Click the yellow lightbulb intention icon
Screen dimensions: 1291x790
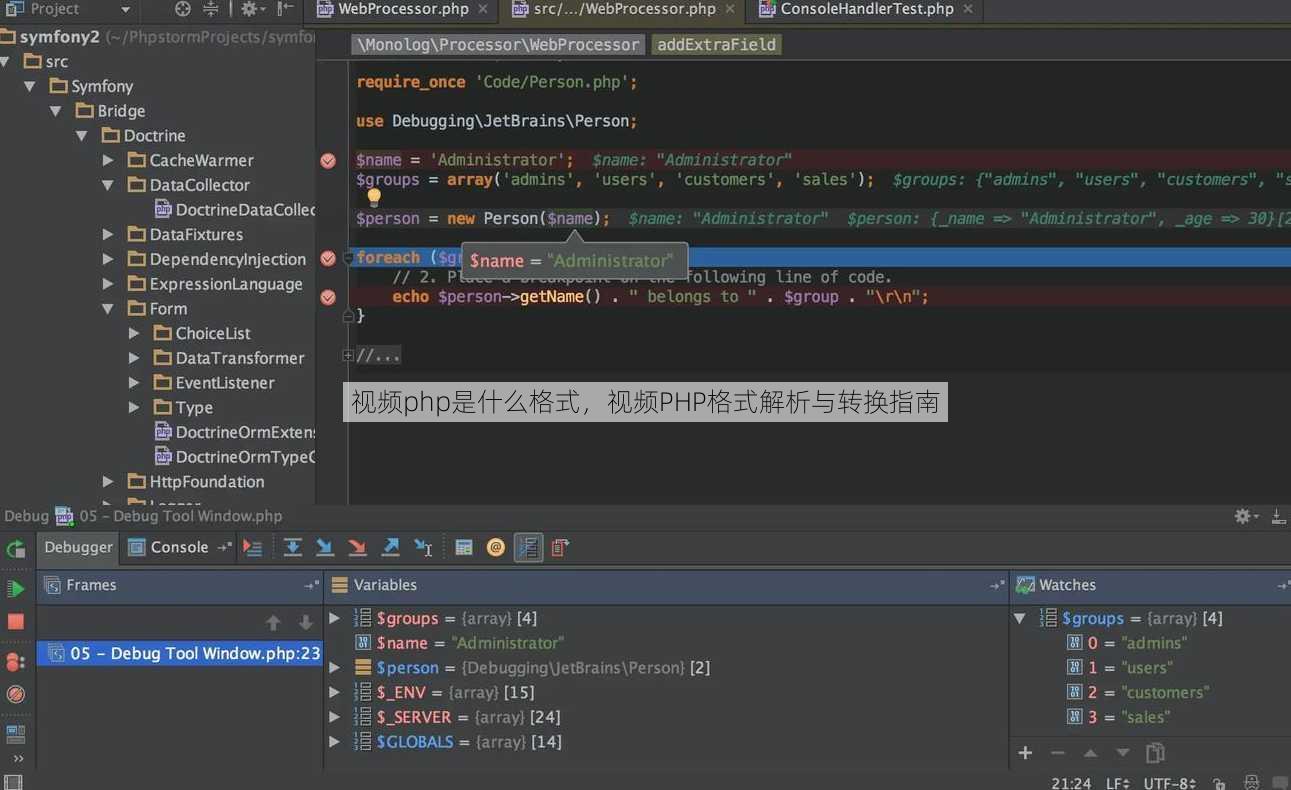(x=374, y=197)
